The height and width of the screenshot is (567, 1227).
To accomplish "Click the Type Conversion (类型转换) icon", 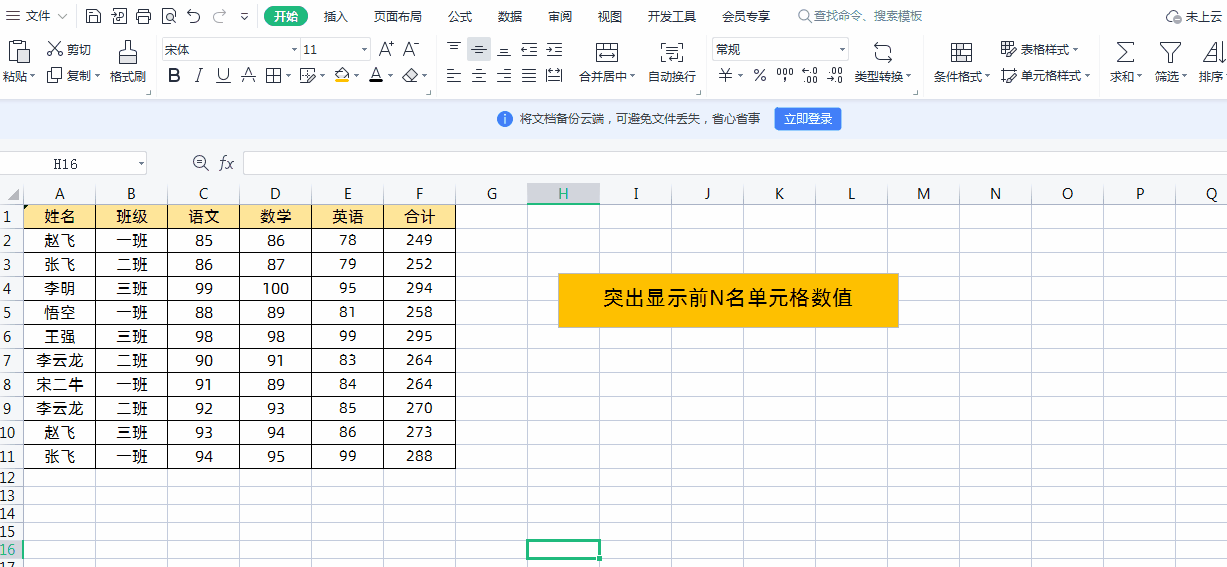I will point(882,52).
